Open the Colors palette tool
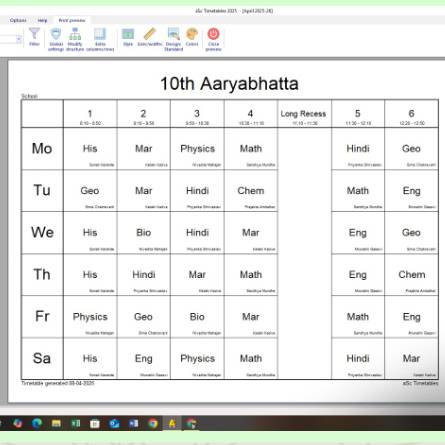The image size is (445, 445). tap(192, 37)
